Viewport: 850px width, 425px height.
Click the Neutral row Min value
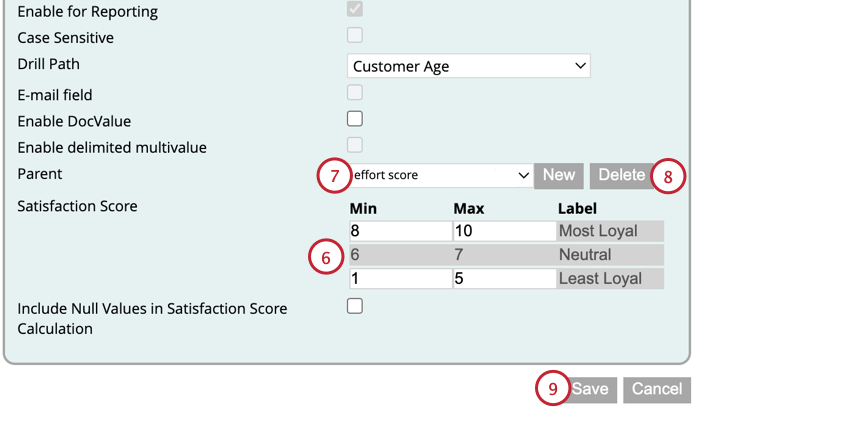pos(399,255)
